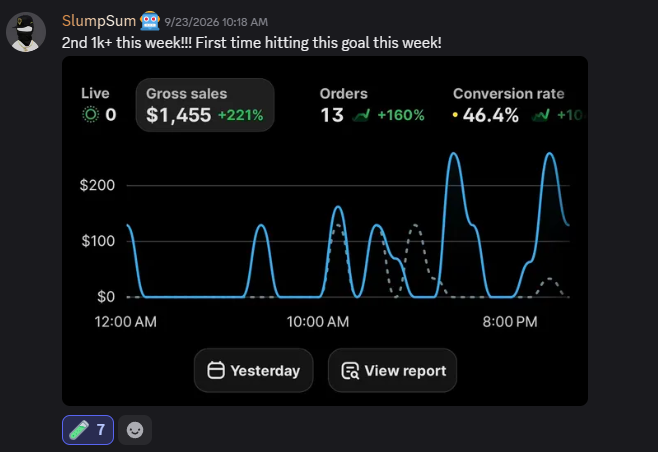
Task: Open the View report button
Action: [x=392, y=370]
